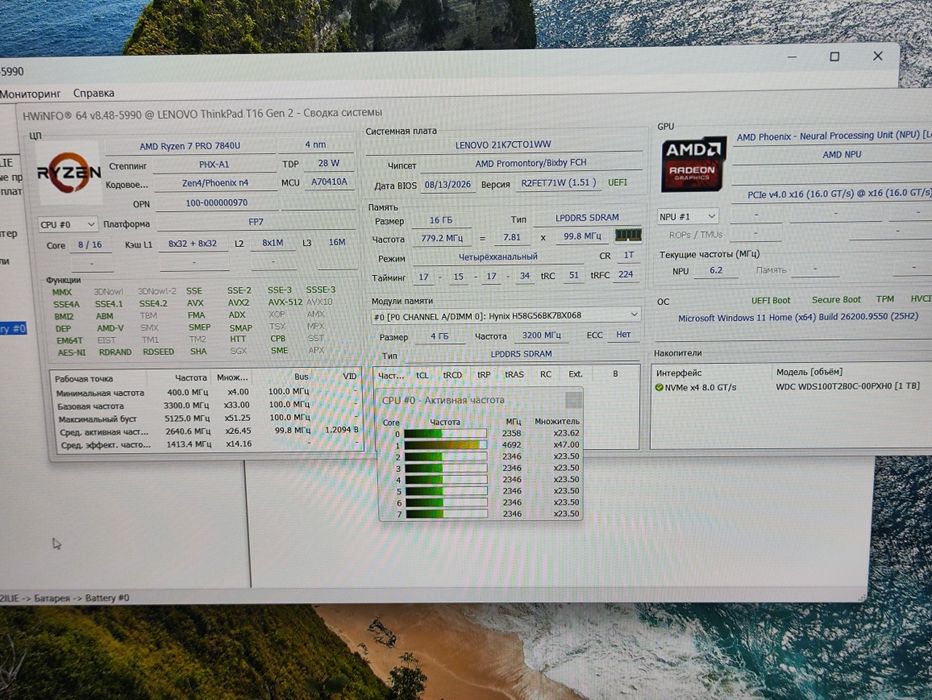The width and height of the screenshot is (932, 700).
Task: Click the Минимальная частота row
Action: 207,392
